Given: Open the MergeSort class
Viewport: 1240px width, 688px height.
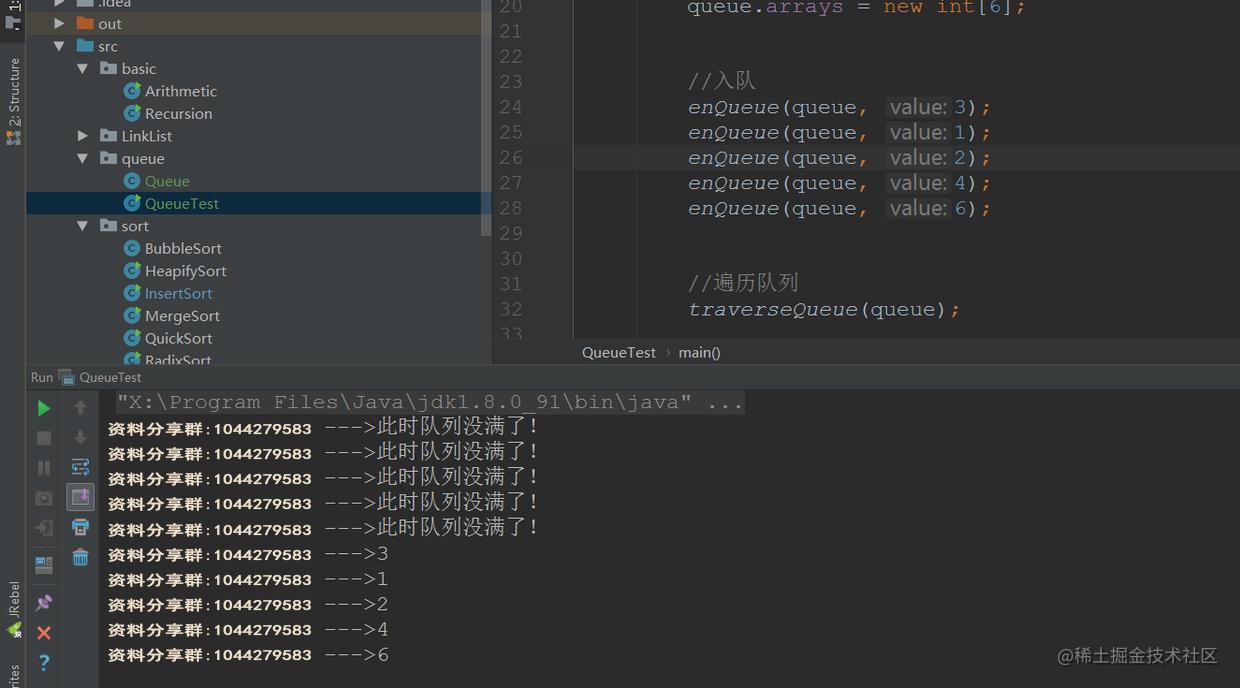Looking at the screenshot, I should tap(182, 316).
